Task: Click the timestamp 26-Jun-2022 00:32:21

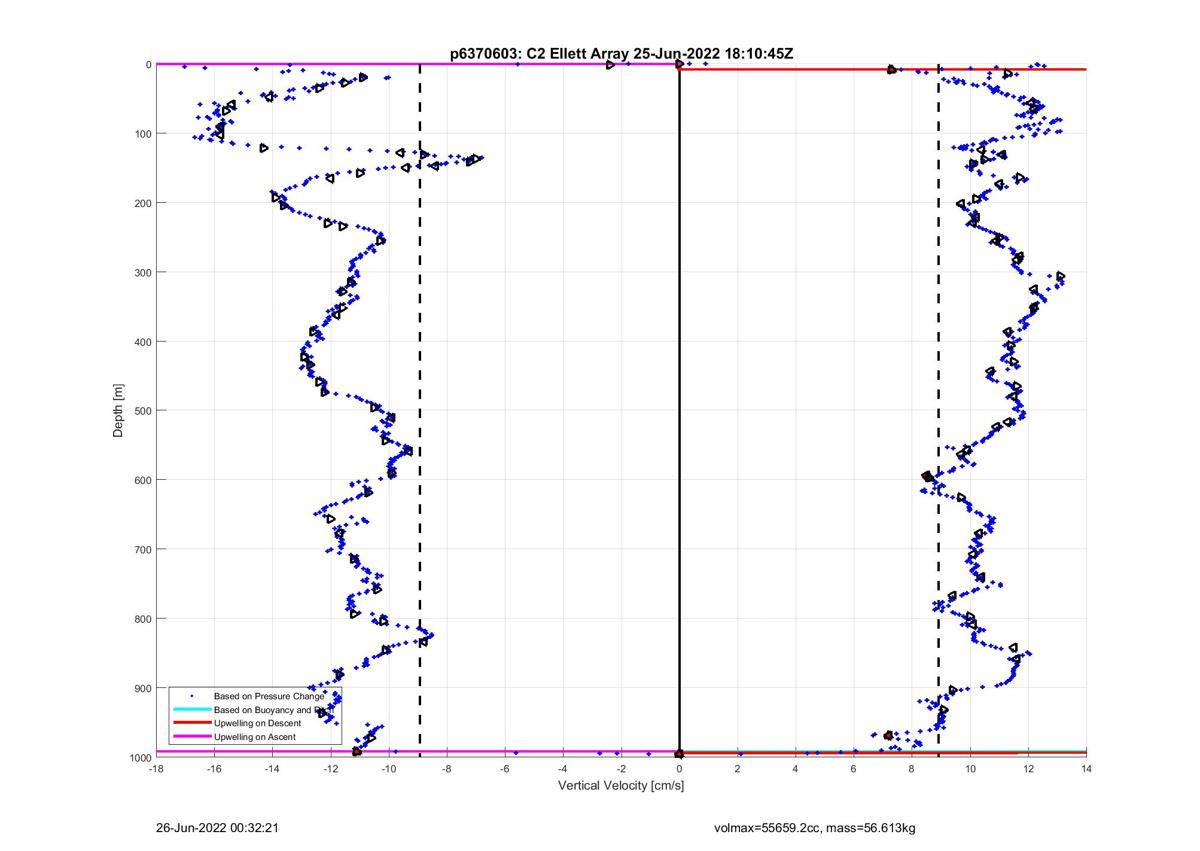Action: pos(217,828)
